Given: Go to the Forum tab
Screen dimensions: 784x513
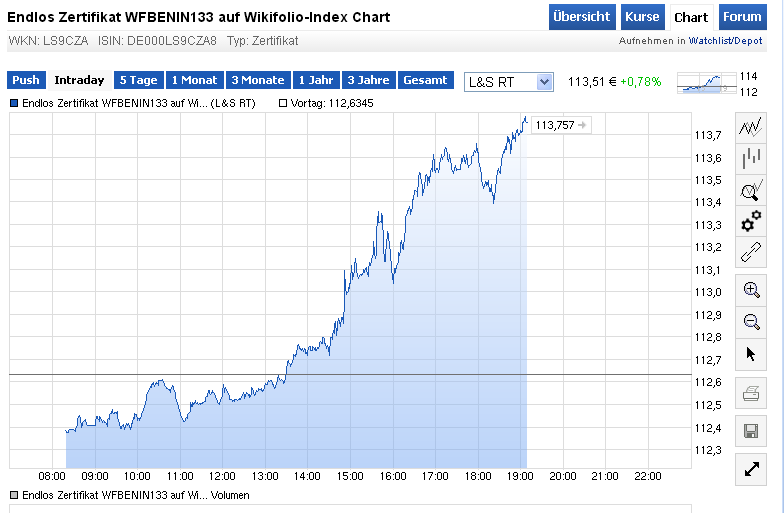Looking at the screenshot, I should [x=741, y=17].
